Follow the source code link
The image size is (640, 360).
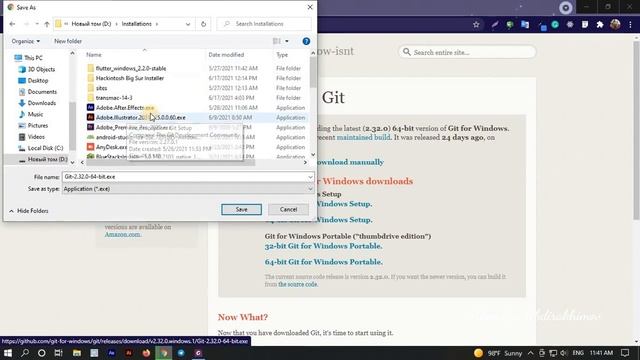coord(298,284)
